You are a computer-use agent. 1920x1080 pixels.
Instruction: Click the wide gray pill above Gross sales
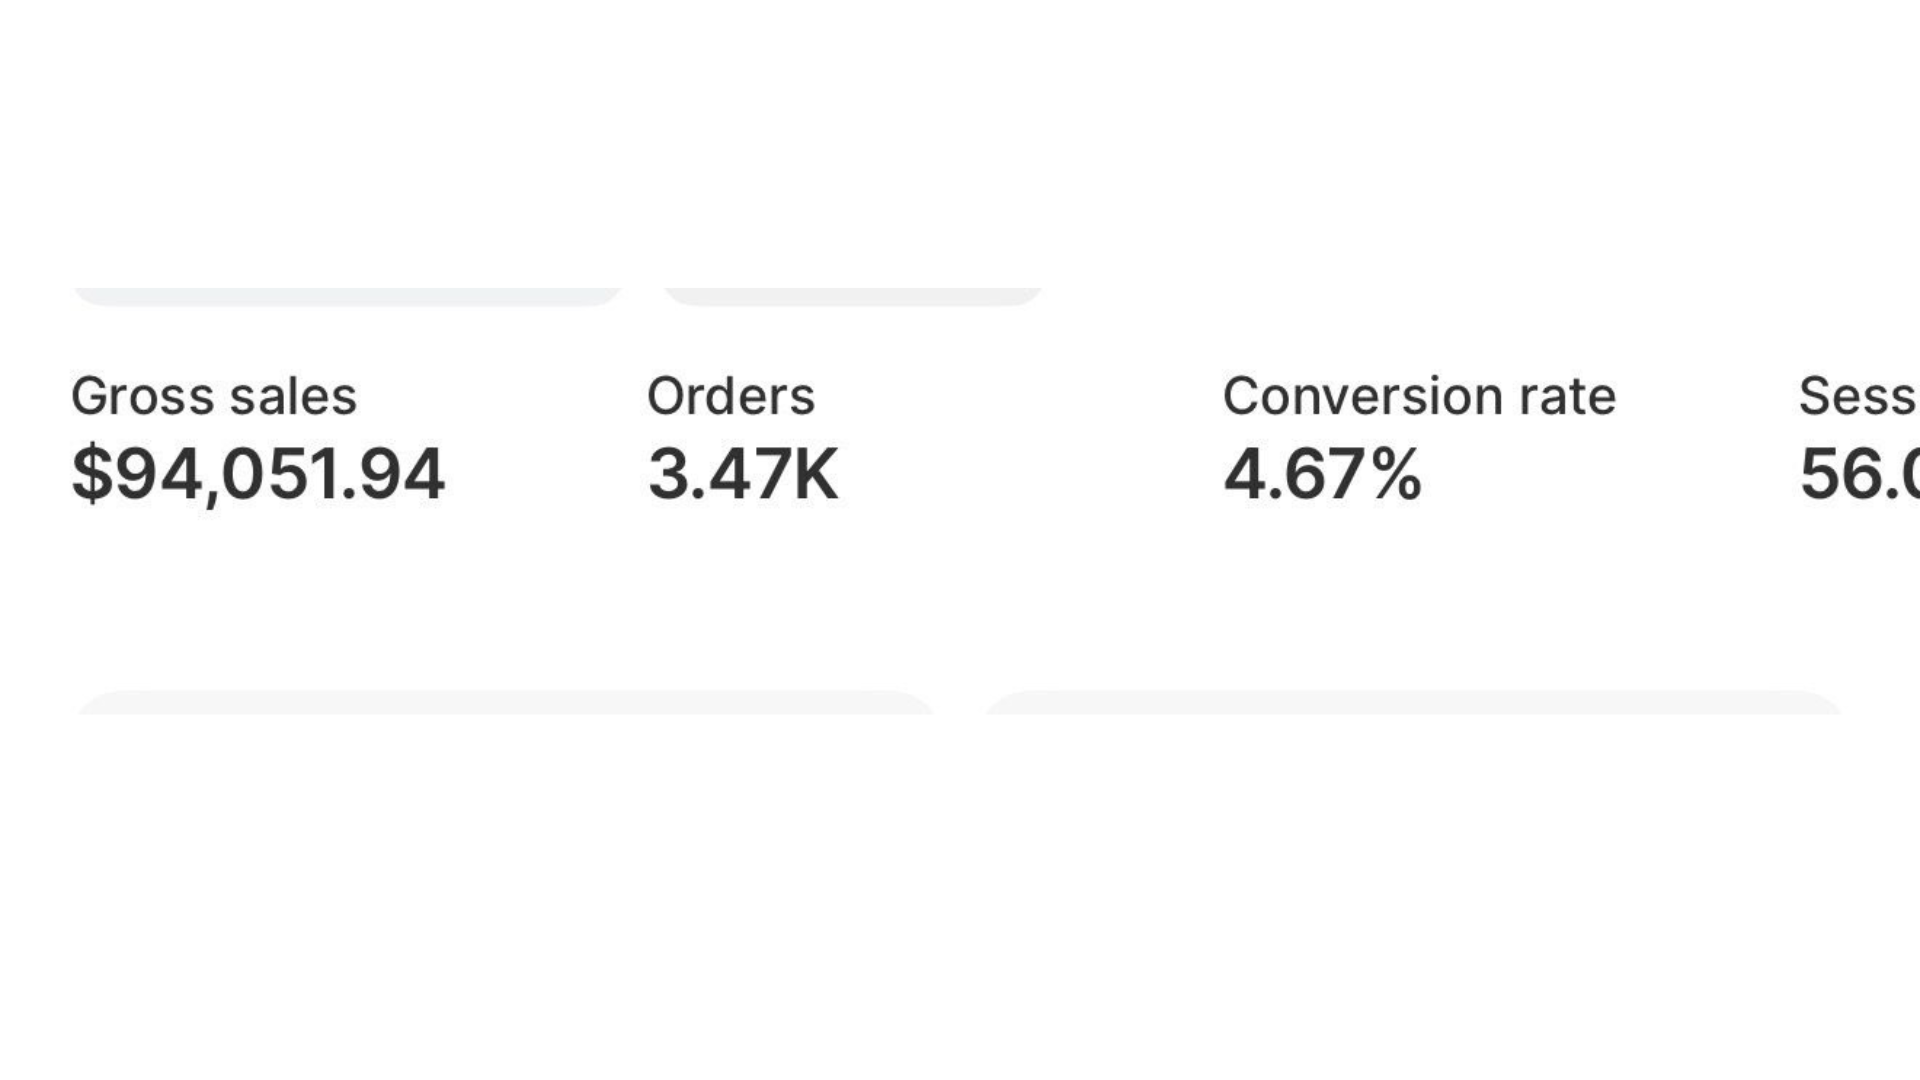347,296
